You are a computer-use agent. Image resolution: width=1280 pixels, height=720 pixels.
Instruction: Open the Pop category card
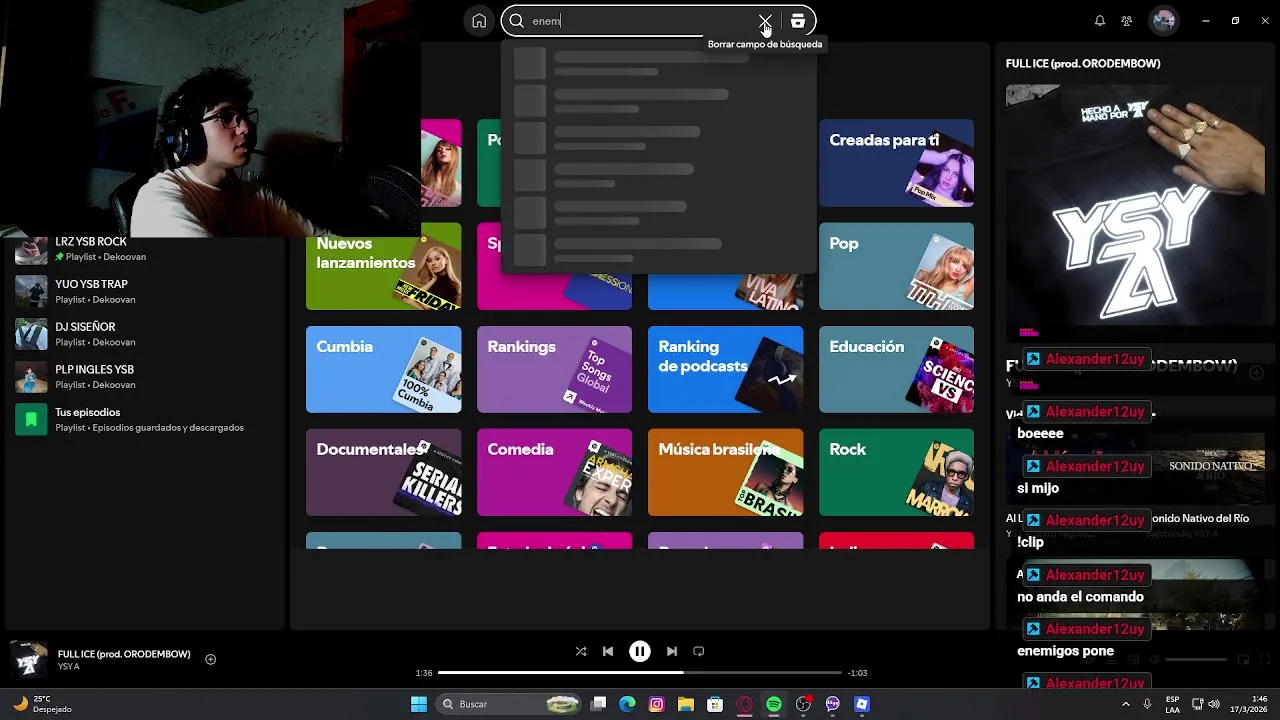point(896,266)
